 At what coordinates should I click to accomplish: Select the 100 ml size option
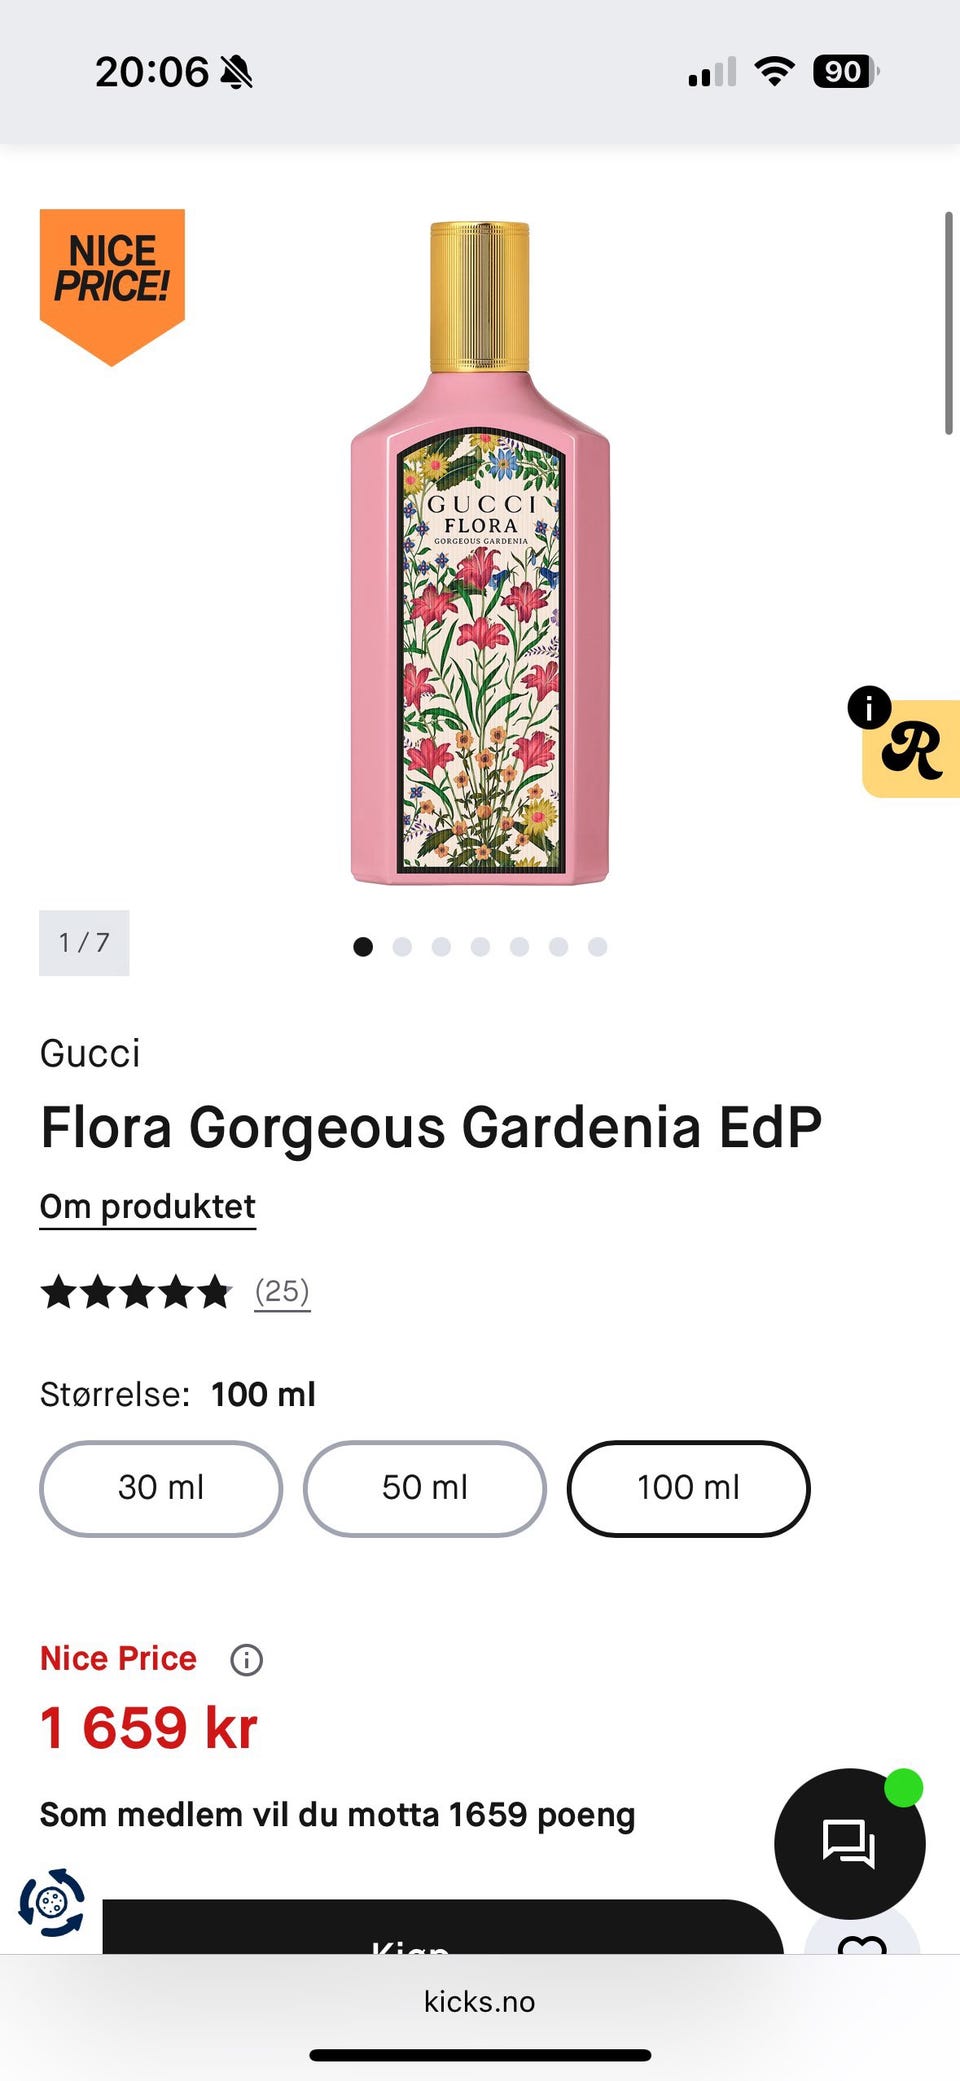pyautogui.click(x=688, y=1488)
